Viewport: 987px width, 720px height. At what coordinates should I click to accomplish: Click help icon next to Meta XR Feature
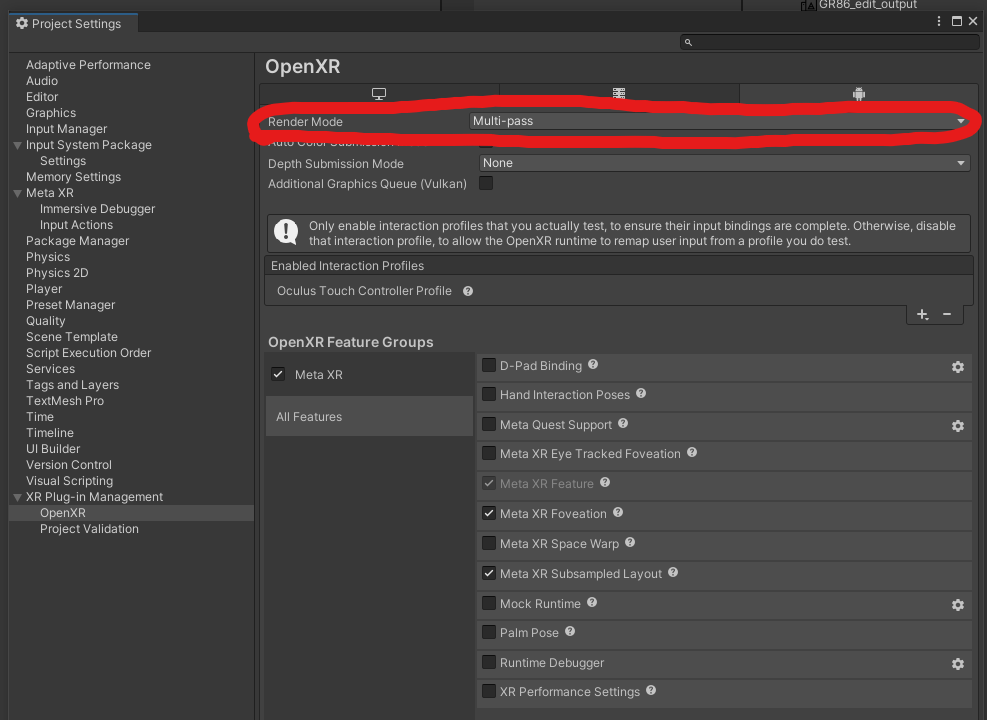[x=605, y=483]
